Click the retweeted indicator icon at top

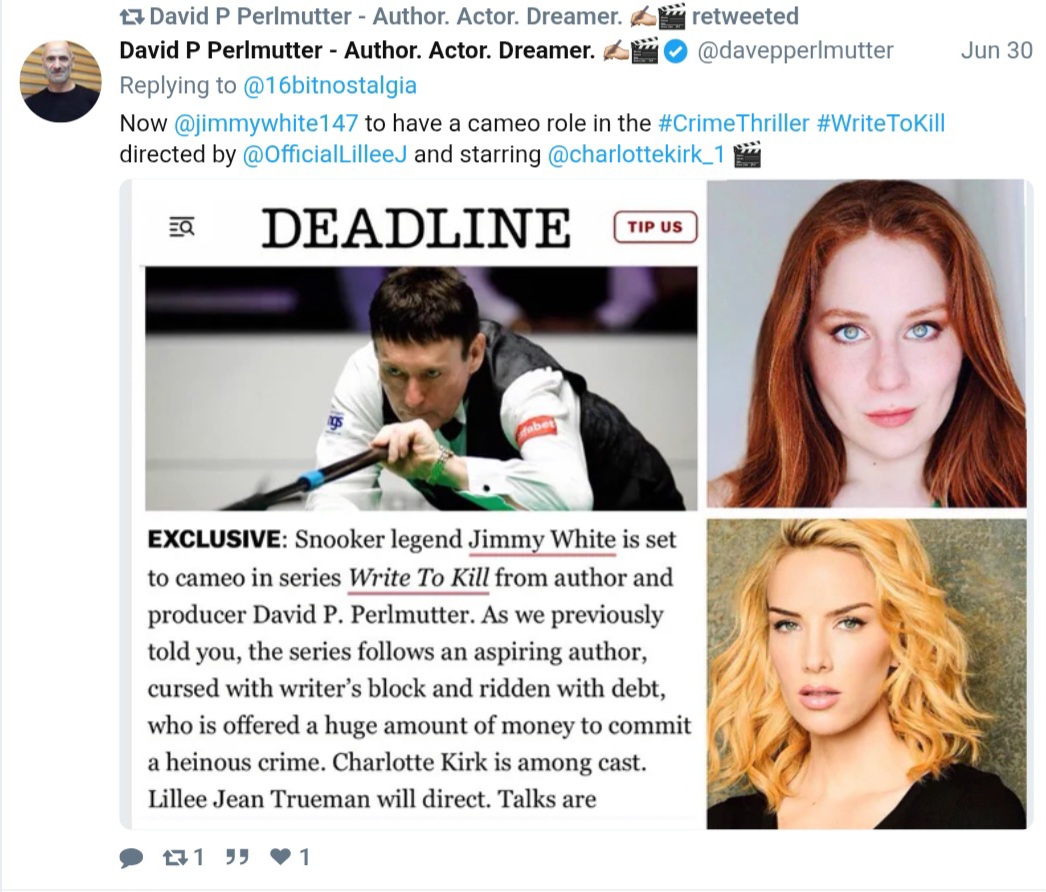pyautogui.click(x=131, y=17)
